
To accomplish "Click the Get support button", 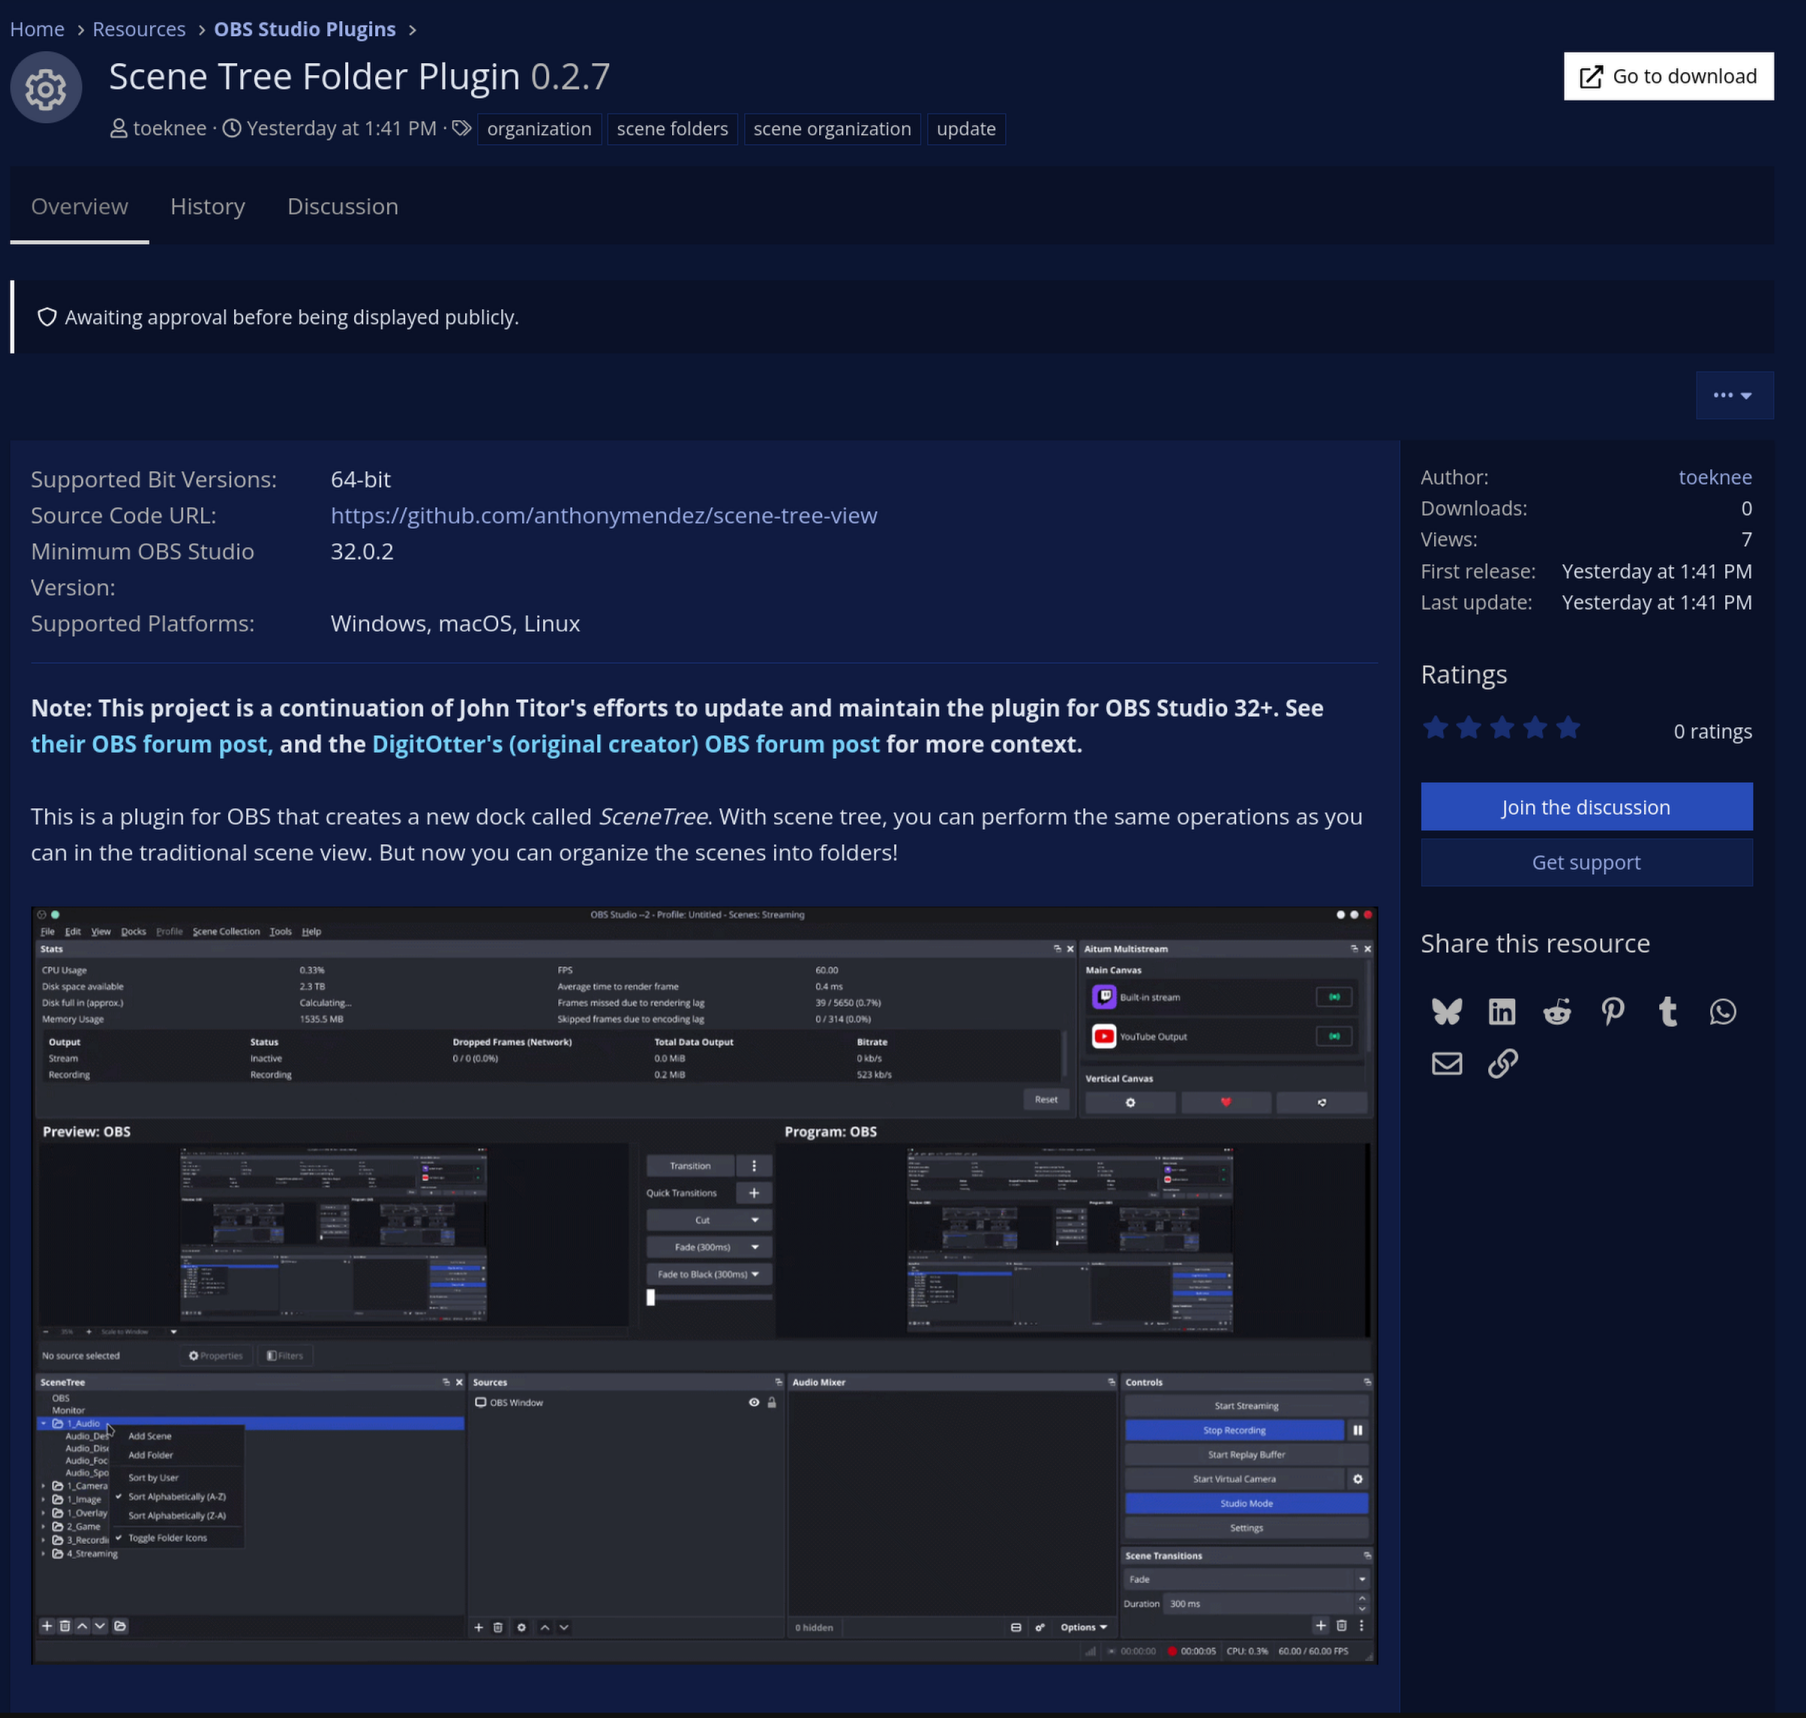I will [1586, 862].
